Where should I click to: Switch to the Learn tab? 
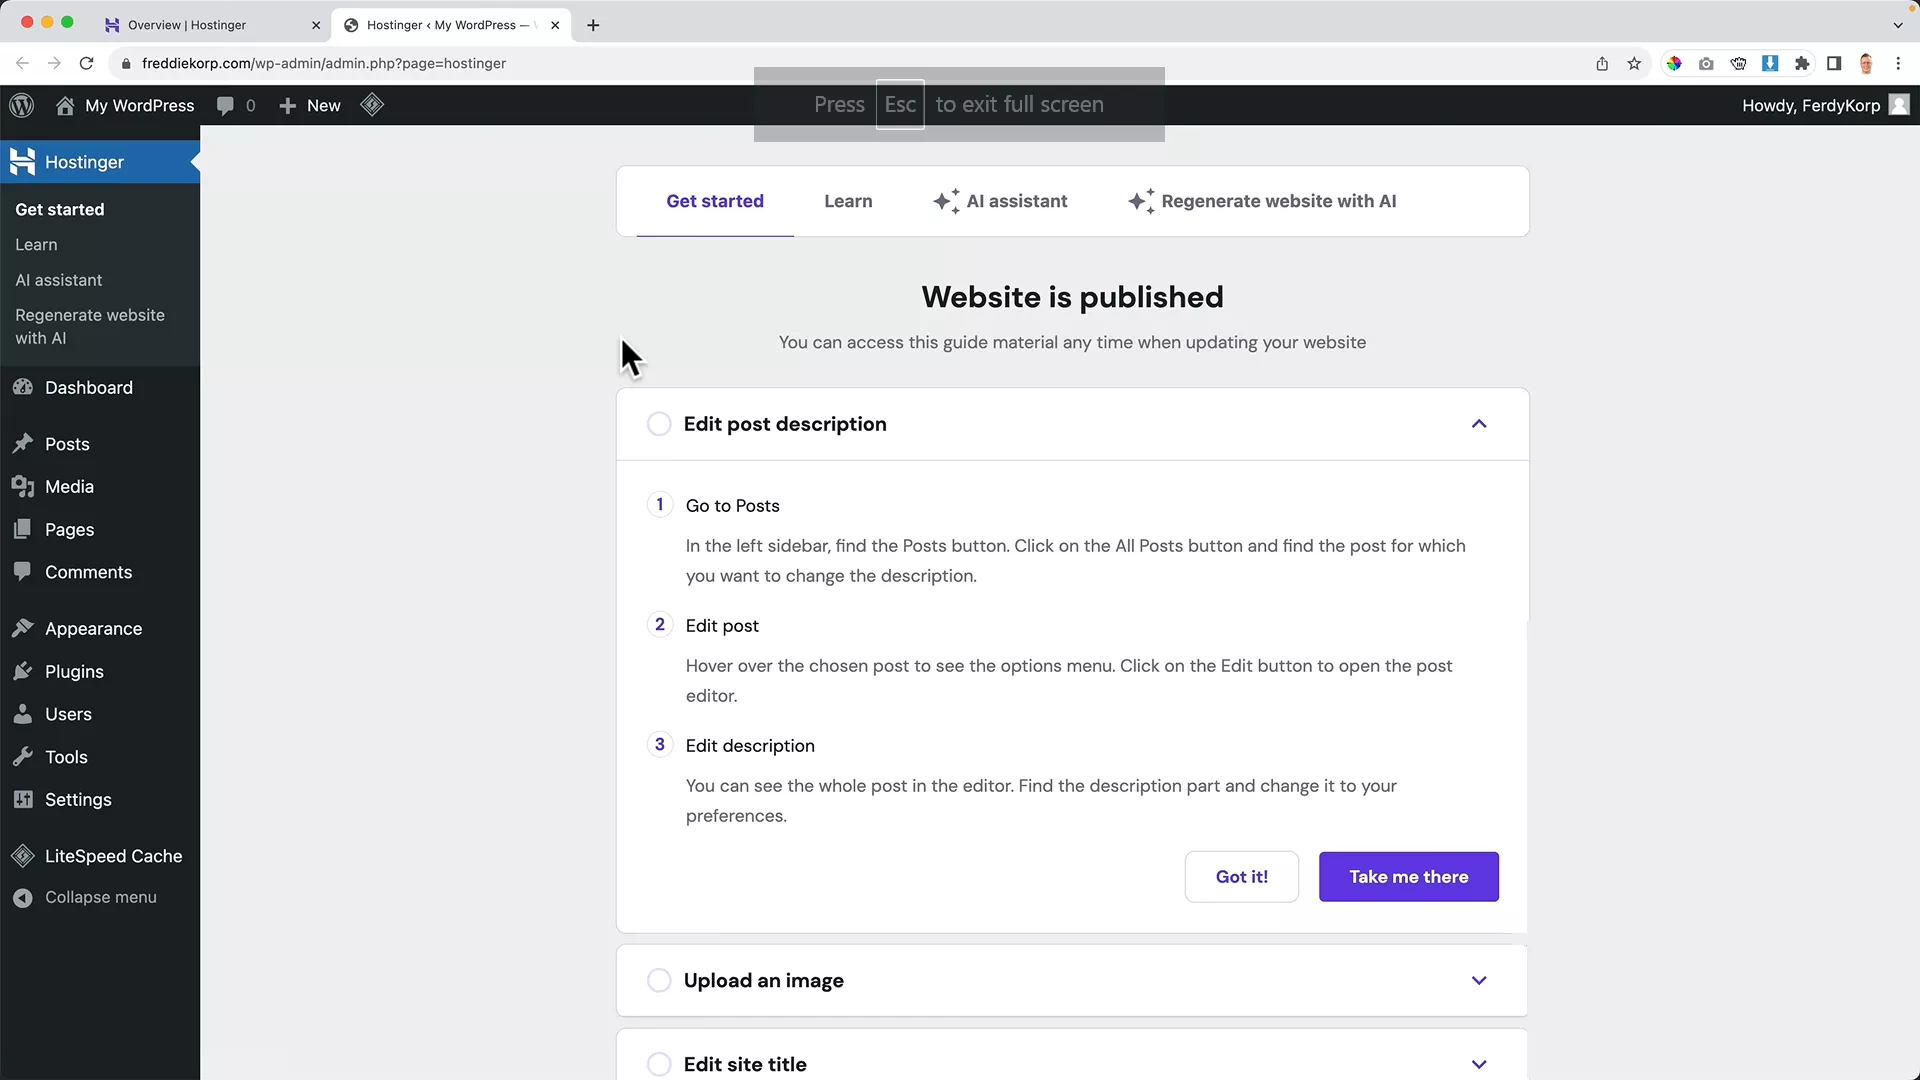848,200
